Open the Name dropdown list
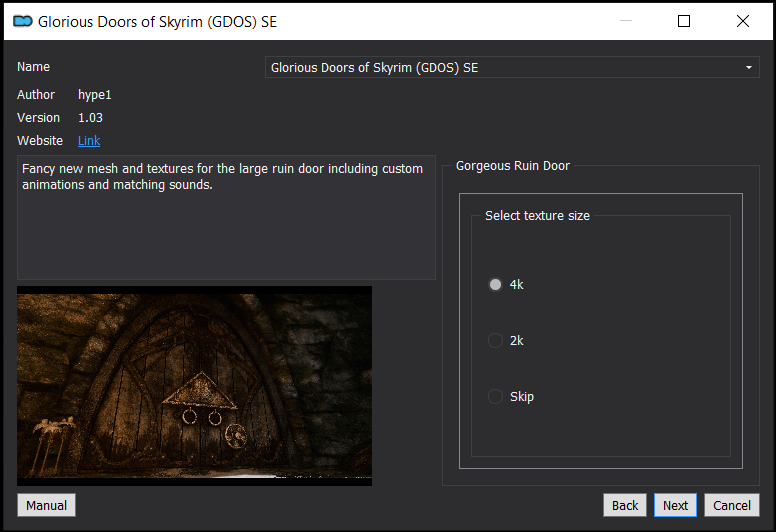 tap(512, 67)
